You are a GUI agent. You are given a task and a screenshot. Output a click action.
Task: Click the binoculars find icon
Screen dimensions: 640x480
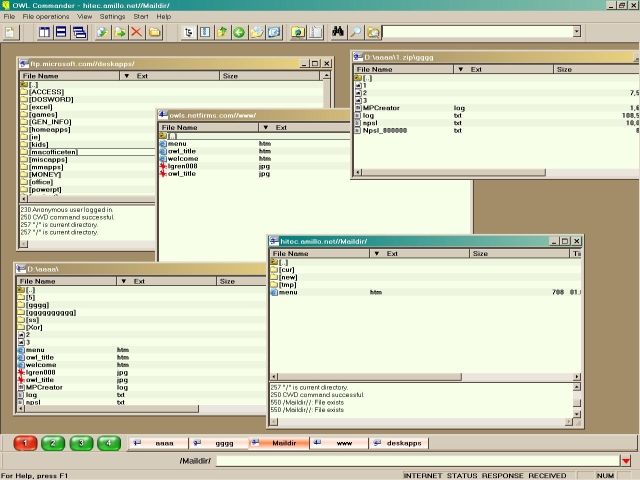(338, 32)
